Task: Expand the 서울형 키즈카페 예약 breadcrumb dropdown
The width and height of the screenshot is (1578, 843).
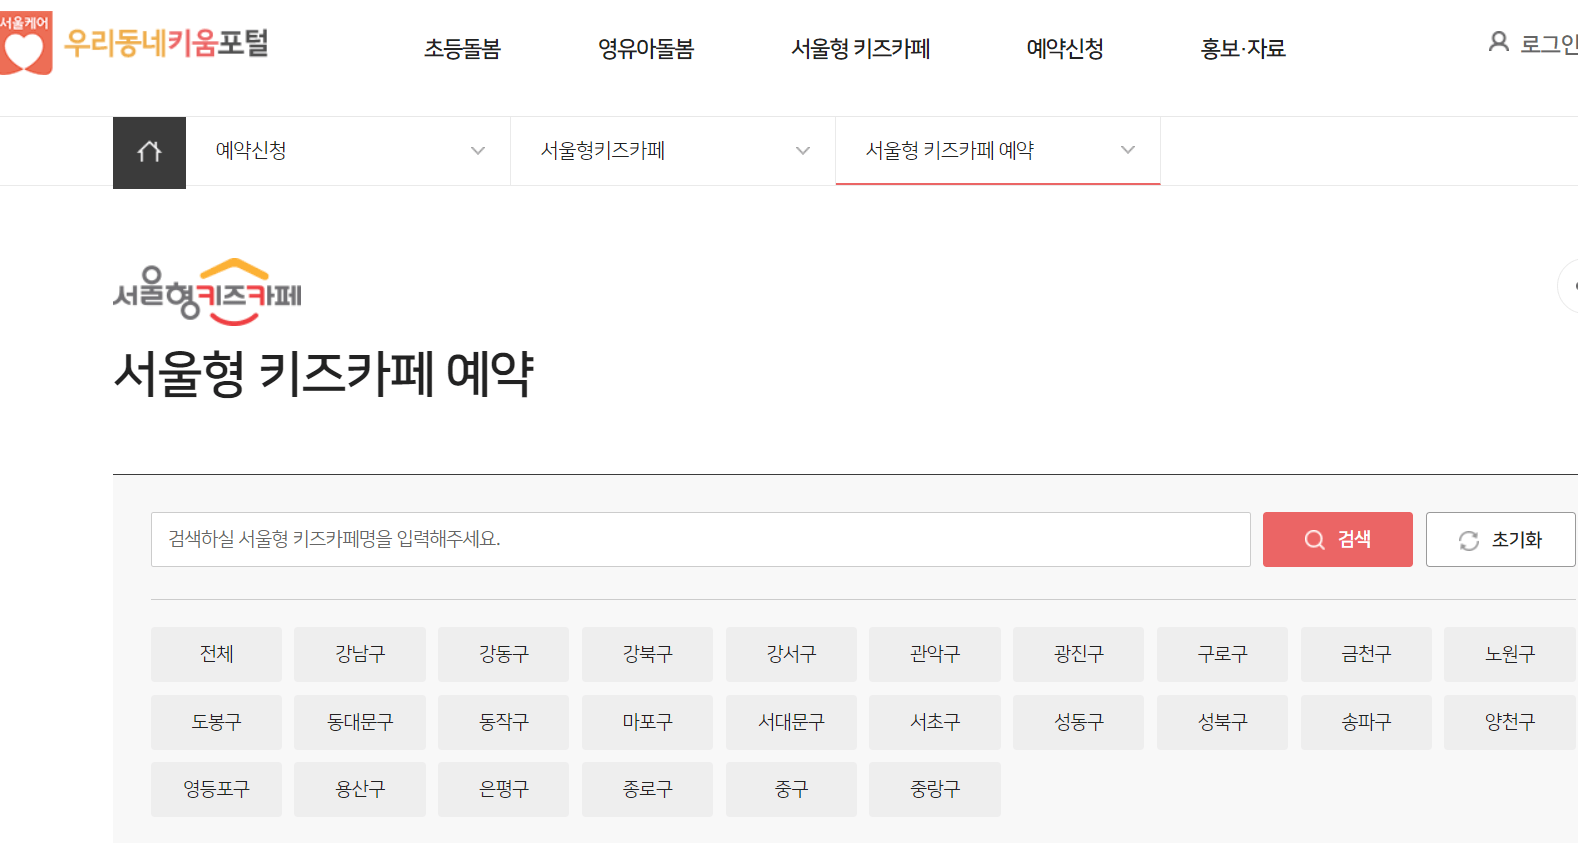Action: click(998, 151)
